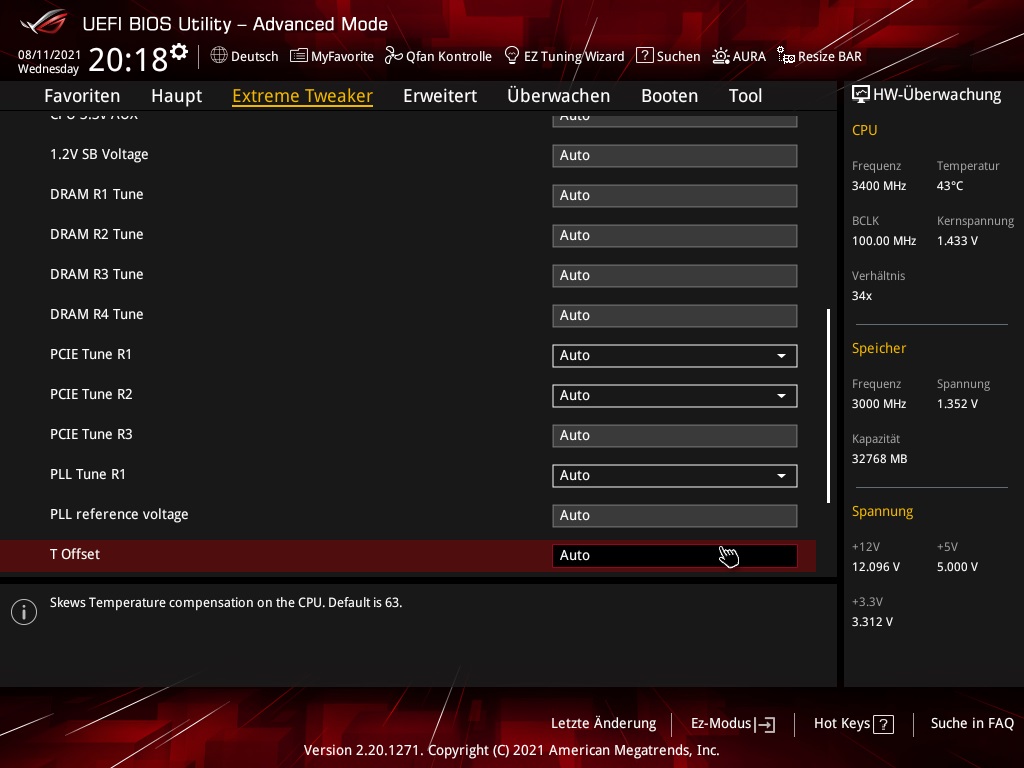Click the DRAM R1 Tune field

[675, 196]
